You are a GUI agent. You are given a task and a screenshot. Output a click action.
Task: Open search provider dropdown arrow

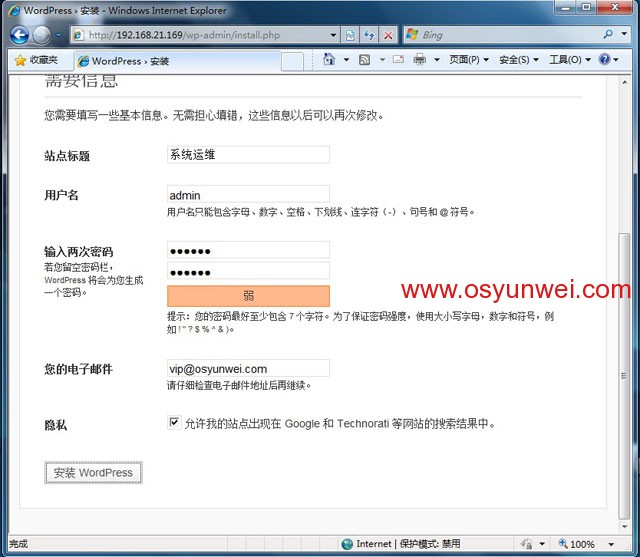coord(624,34)
